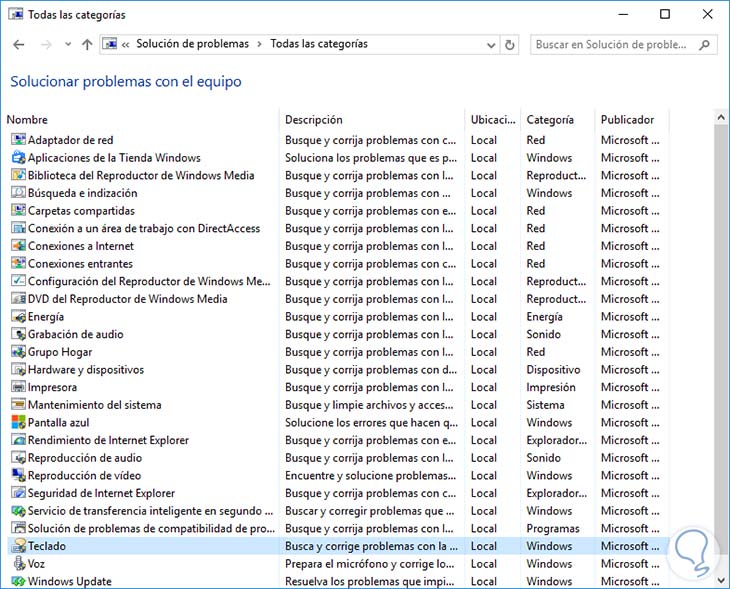Click the Teclado keyboard icon
The width and height of the screenshot is (730, 589).
point(18,546)
